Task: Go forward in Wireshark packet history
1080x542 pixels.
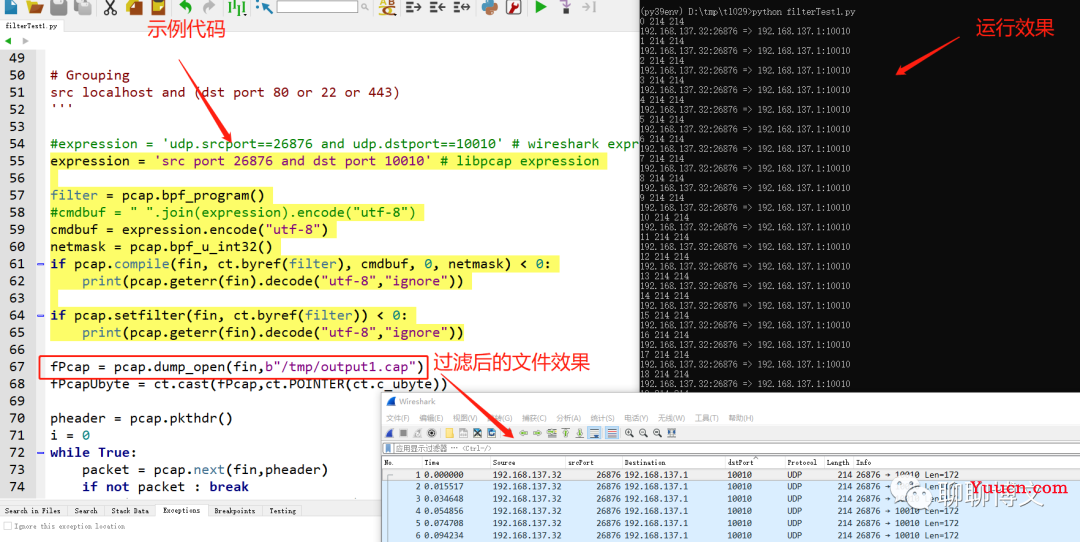Action: click(x=537, y=433)
